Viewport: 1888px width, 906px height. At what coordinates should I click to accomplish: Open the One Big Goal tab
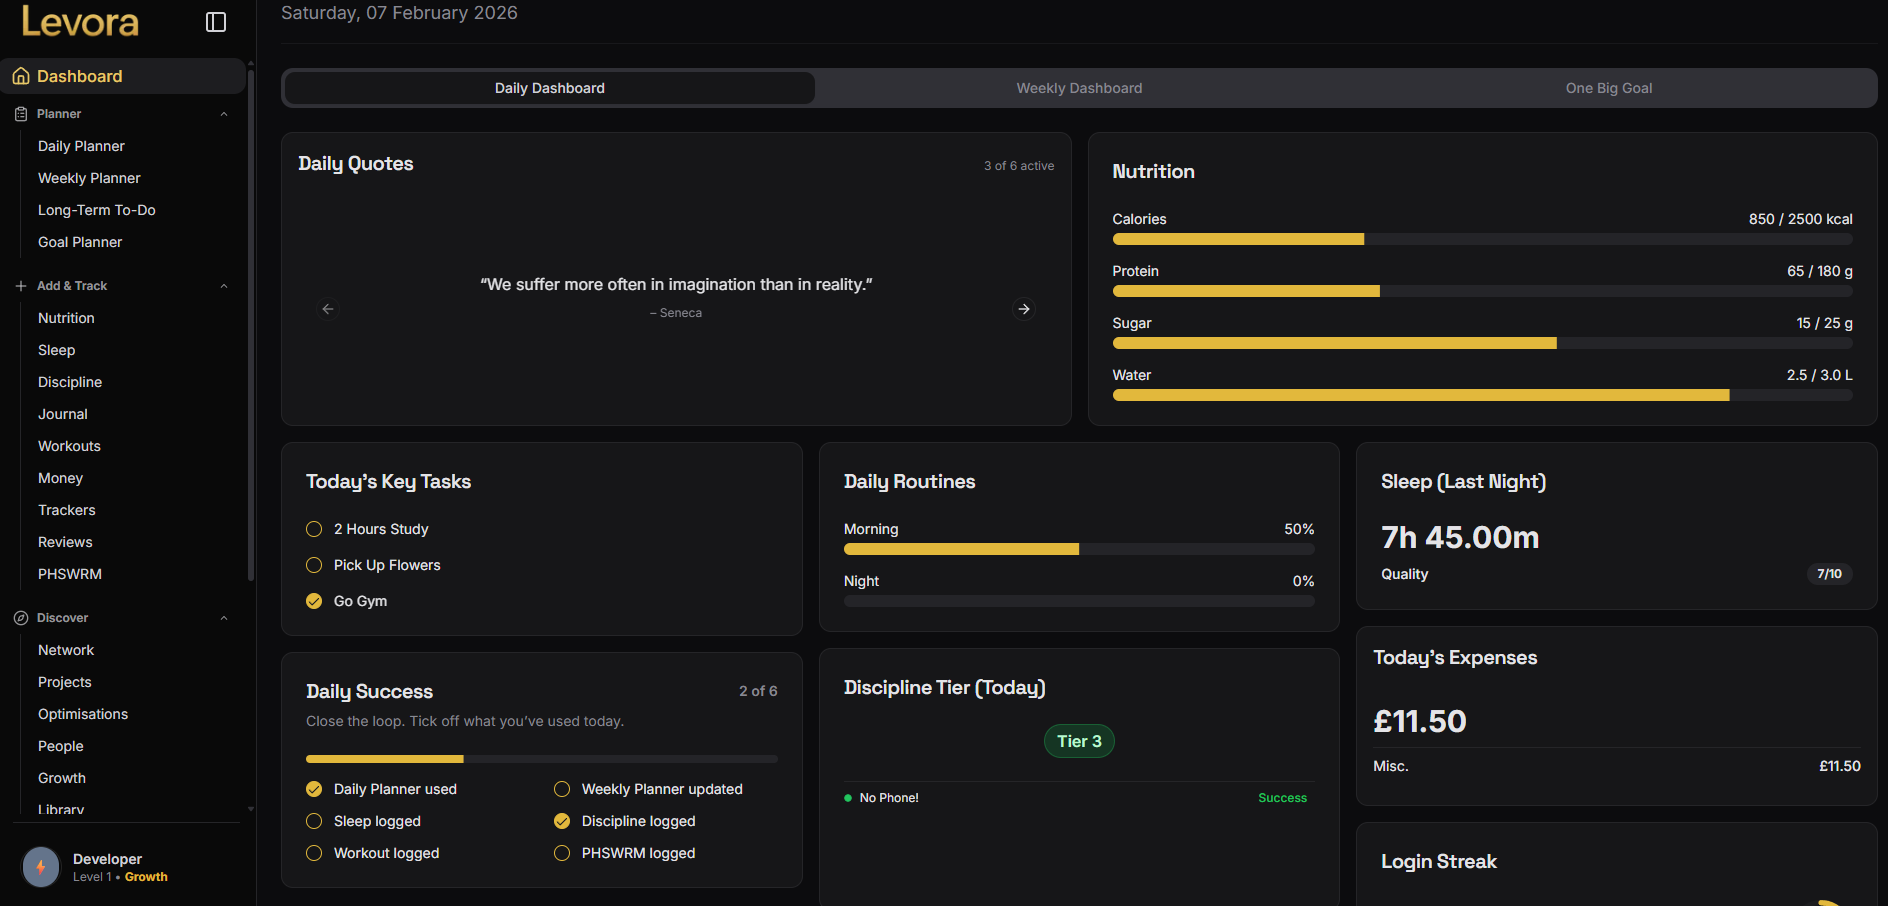pyautogui.click(x=1608, y=88)
